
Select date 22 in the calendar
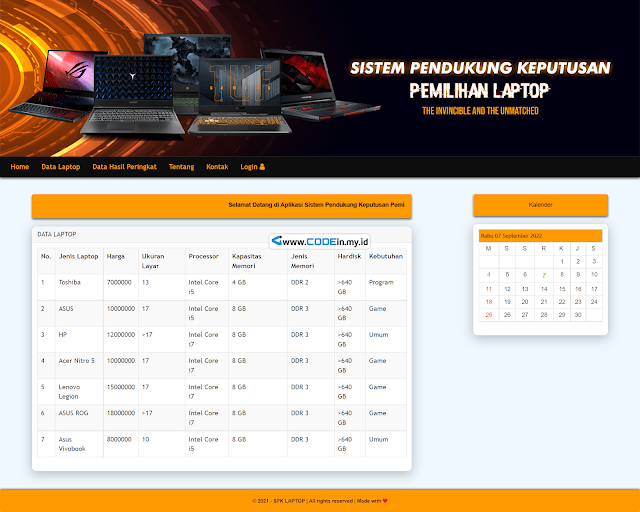coord(562,302)
